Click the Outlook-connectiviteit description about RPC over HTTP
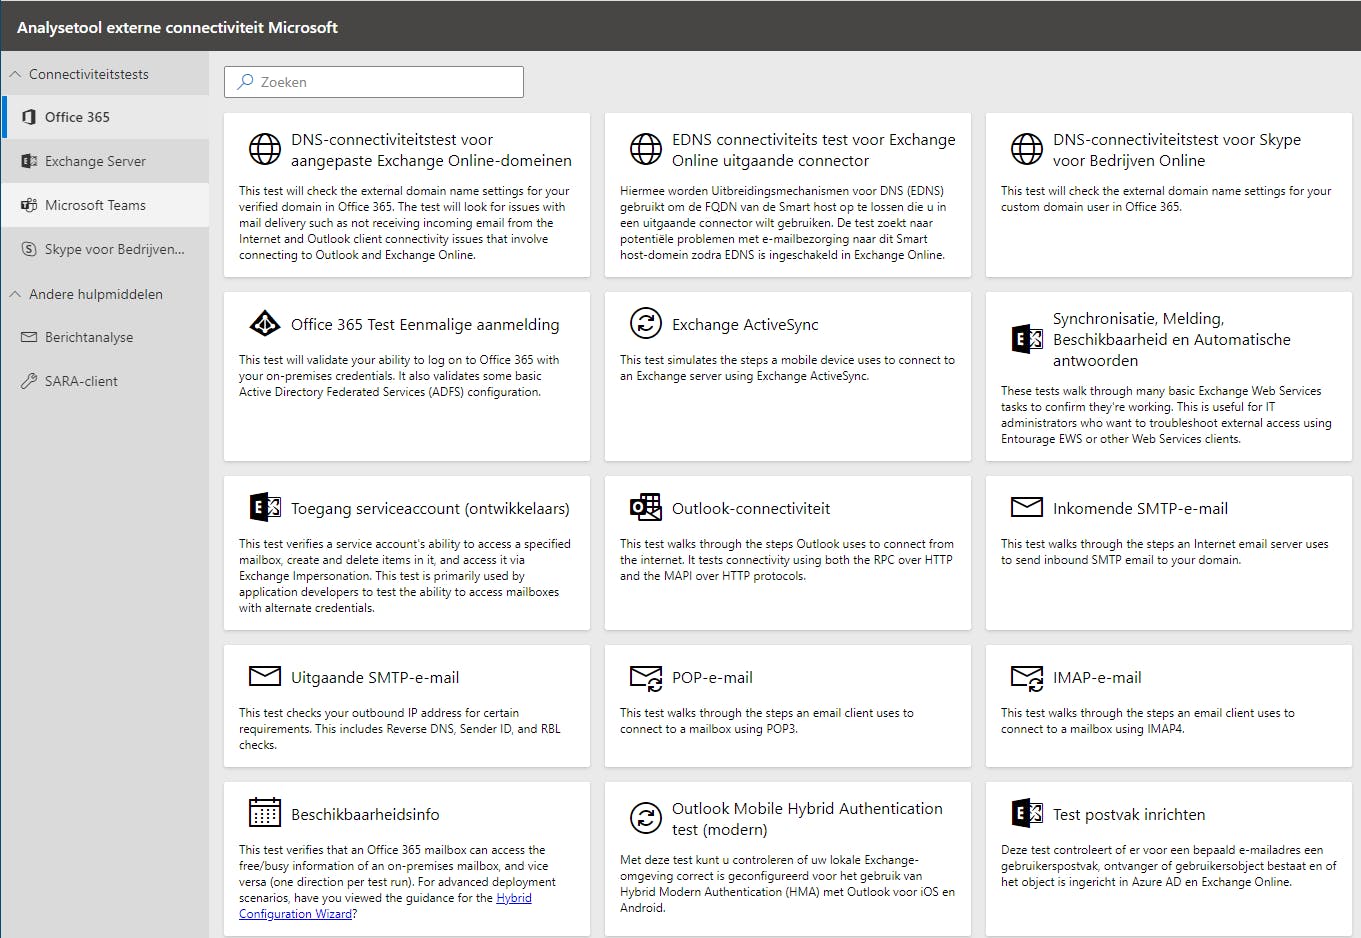The width and height of the screenshot is (1361, 938). point(787,560)
